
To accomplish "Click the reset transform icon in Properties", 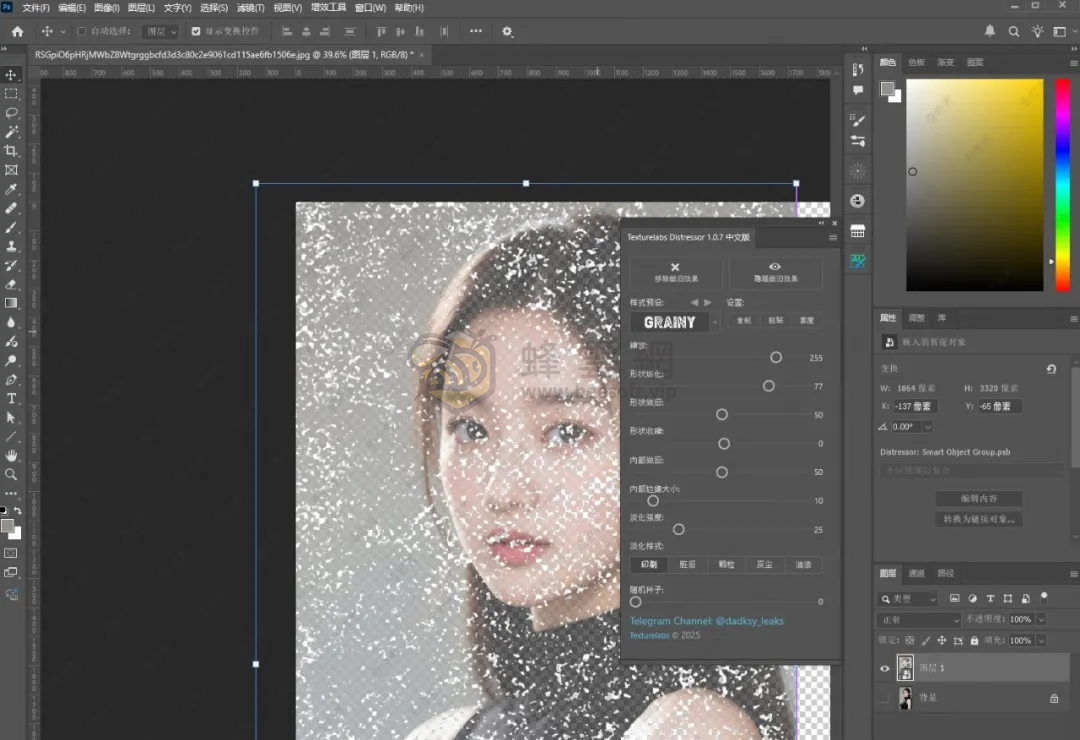I will [1051, 369].
